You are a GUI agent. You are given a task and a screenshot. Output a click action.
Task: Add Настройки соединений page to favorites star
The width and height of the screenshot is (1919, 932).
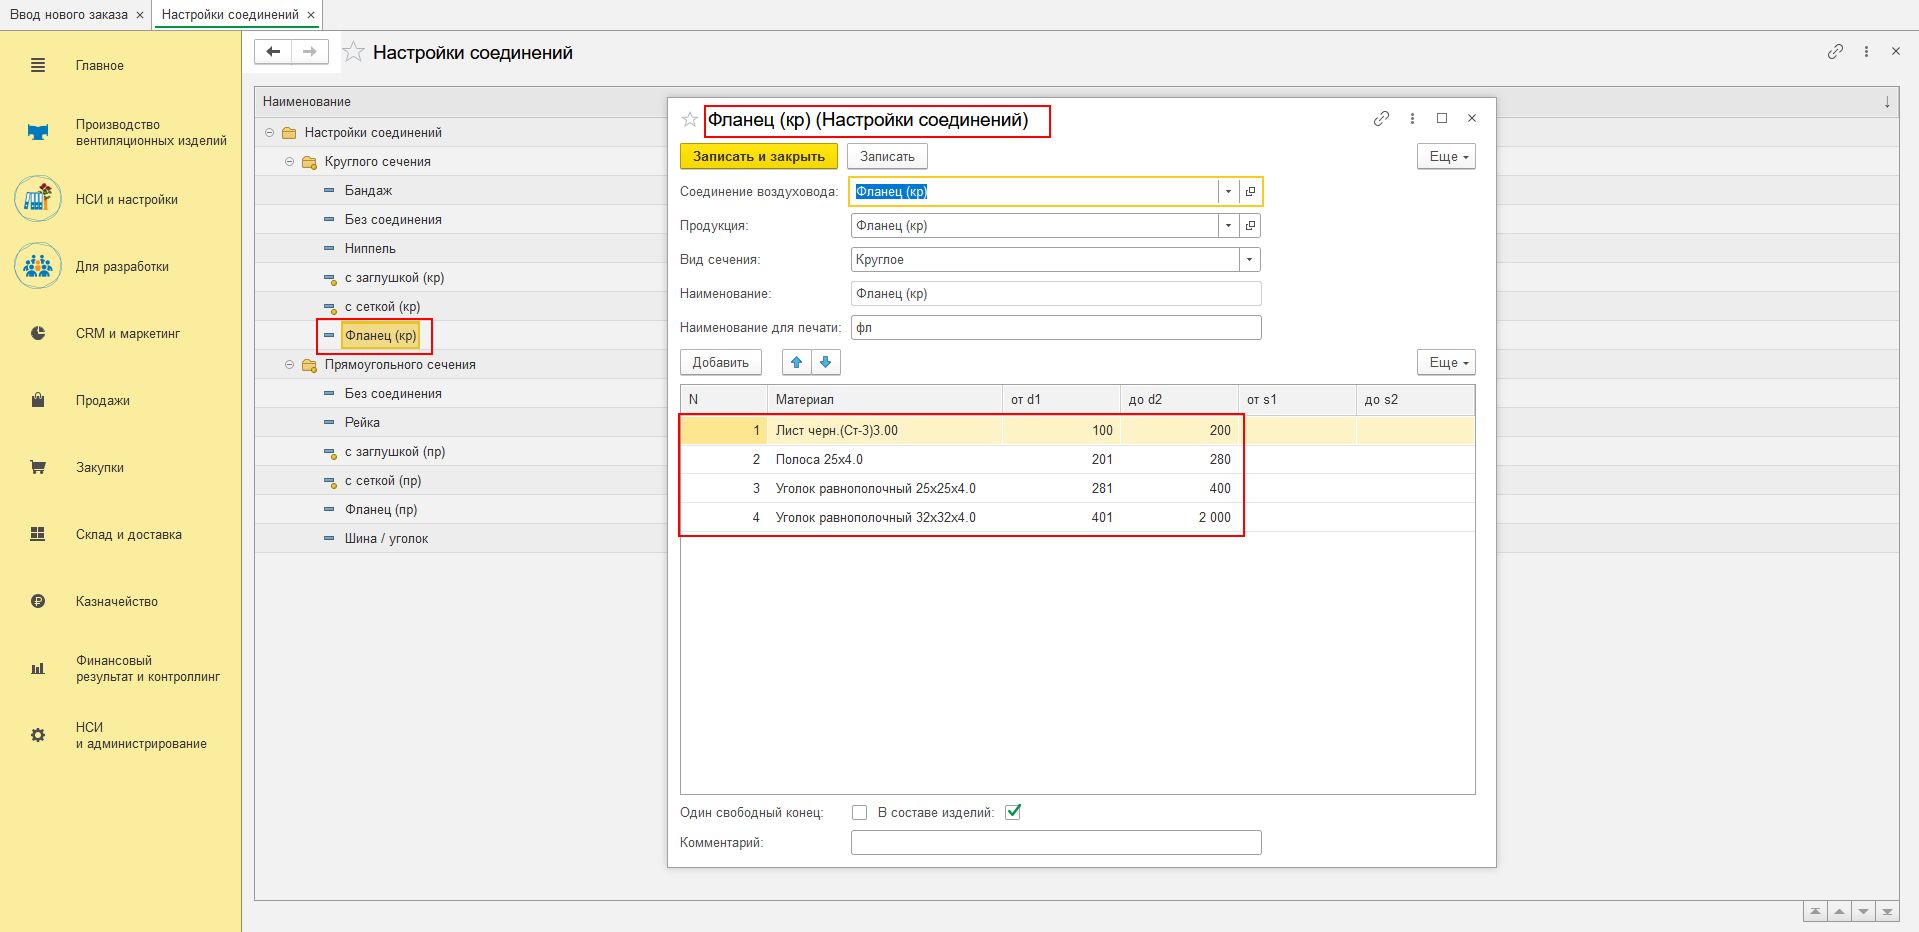click(353, 53)
